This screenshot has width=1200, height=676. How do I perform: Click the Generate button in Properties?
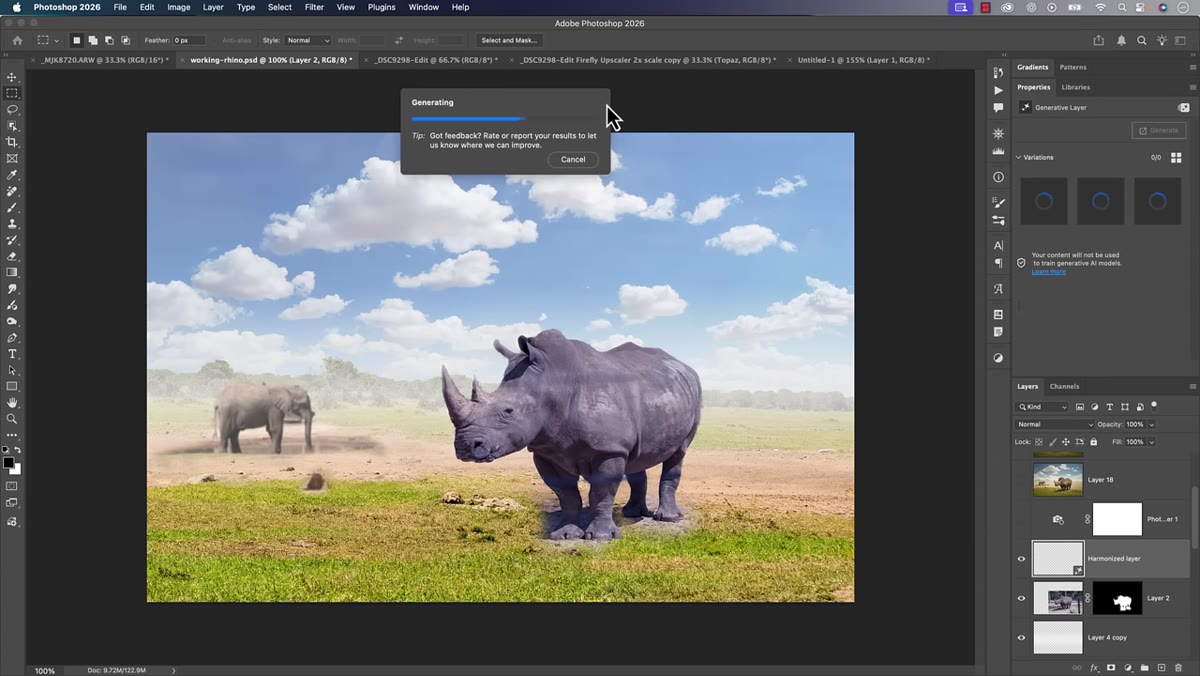pos(1159,130)
